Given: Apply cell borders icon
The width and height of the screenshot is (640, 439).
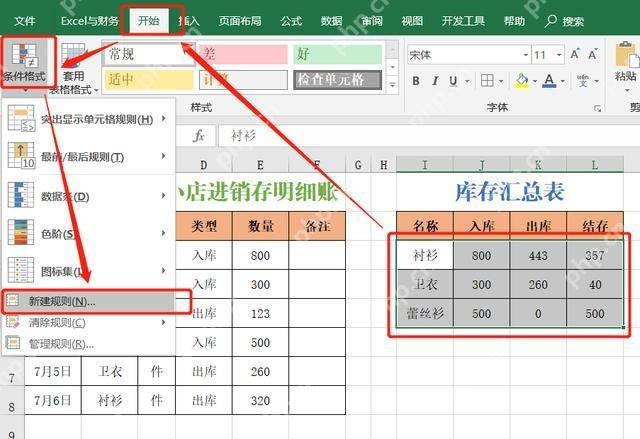Looking at the screenshot, I should pos(487,81).
